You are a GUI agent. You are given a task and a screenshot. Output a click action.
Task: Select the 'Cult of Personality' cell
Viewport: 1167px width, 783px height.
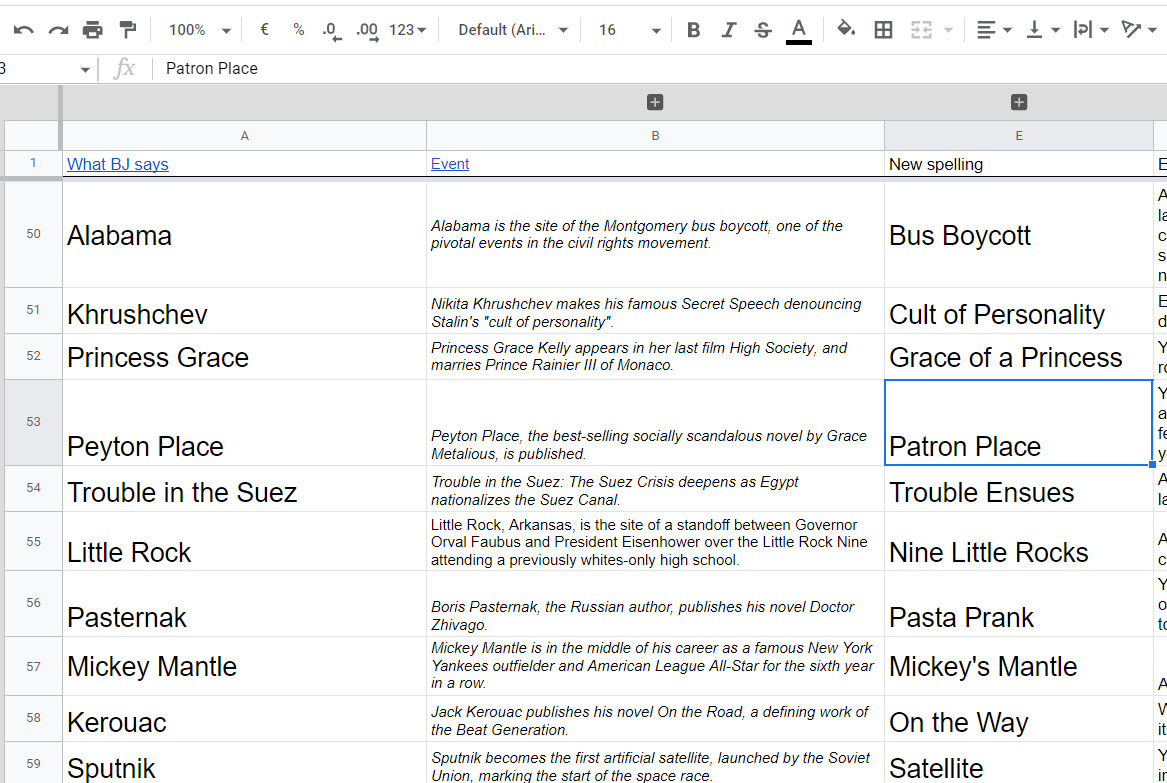point(1018,311)
